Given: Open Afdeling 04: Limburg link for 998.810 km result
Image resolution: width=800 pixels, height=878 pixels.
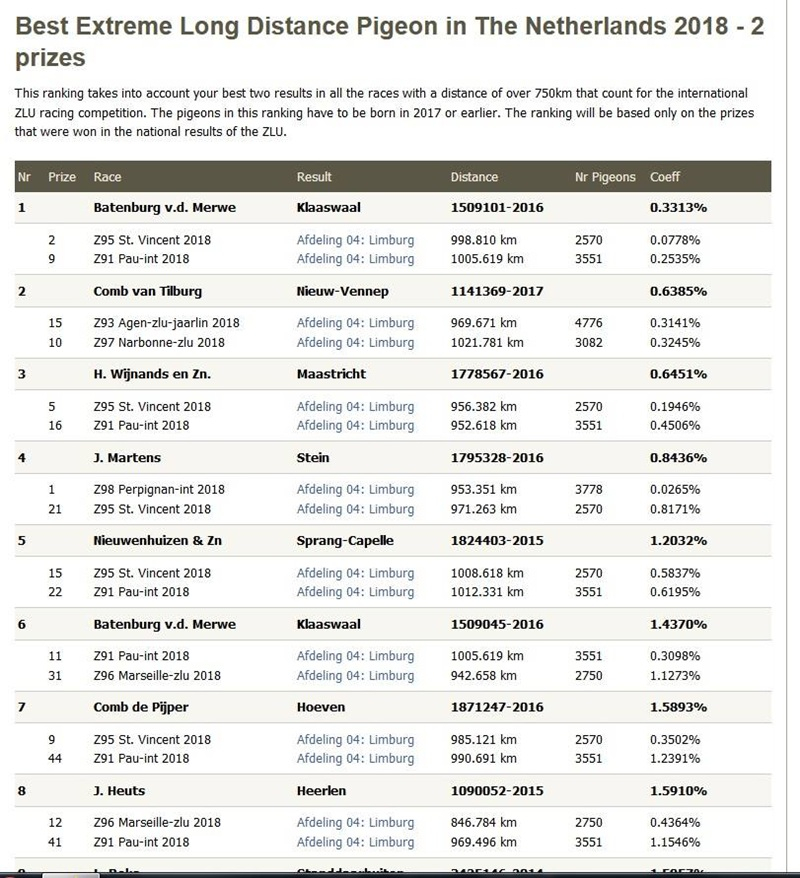Looking at the screenshot, I should [355, 240].
